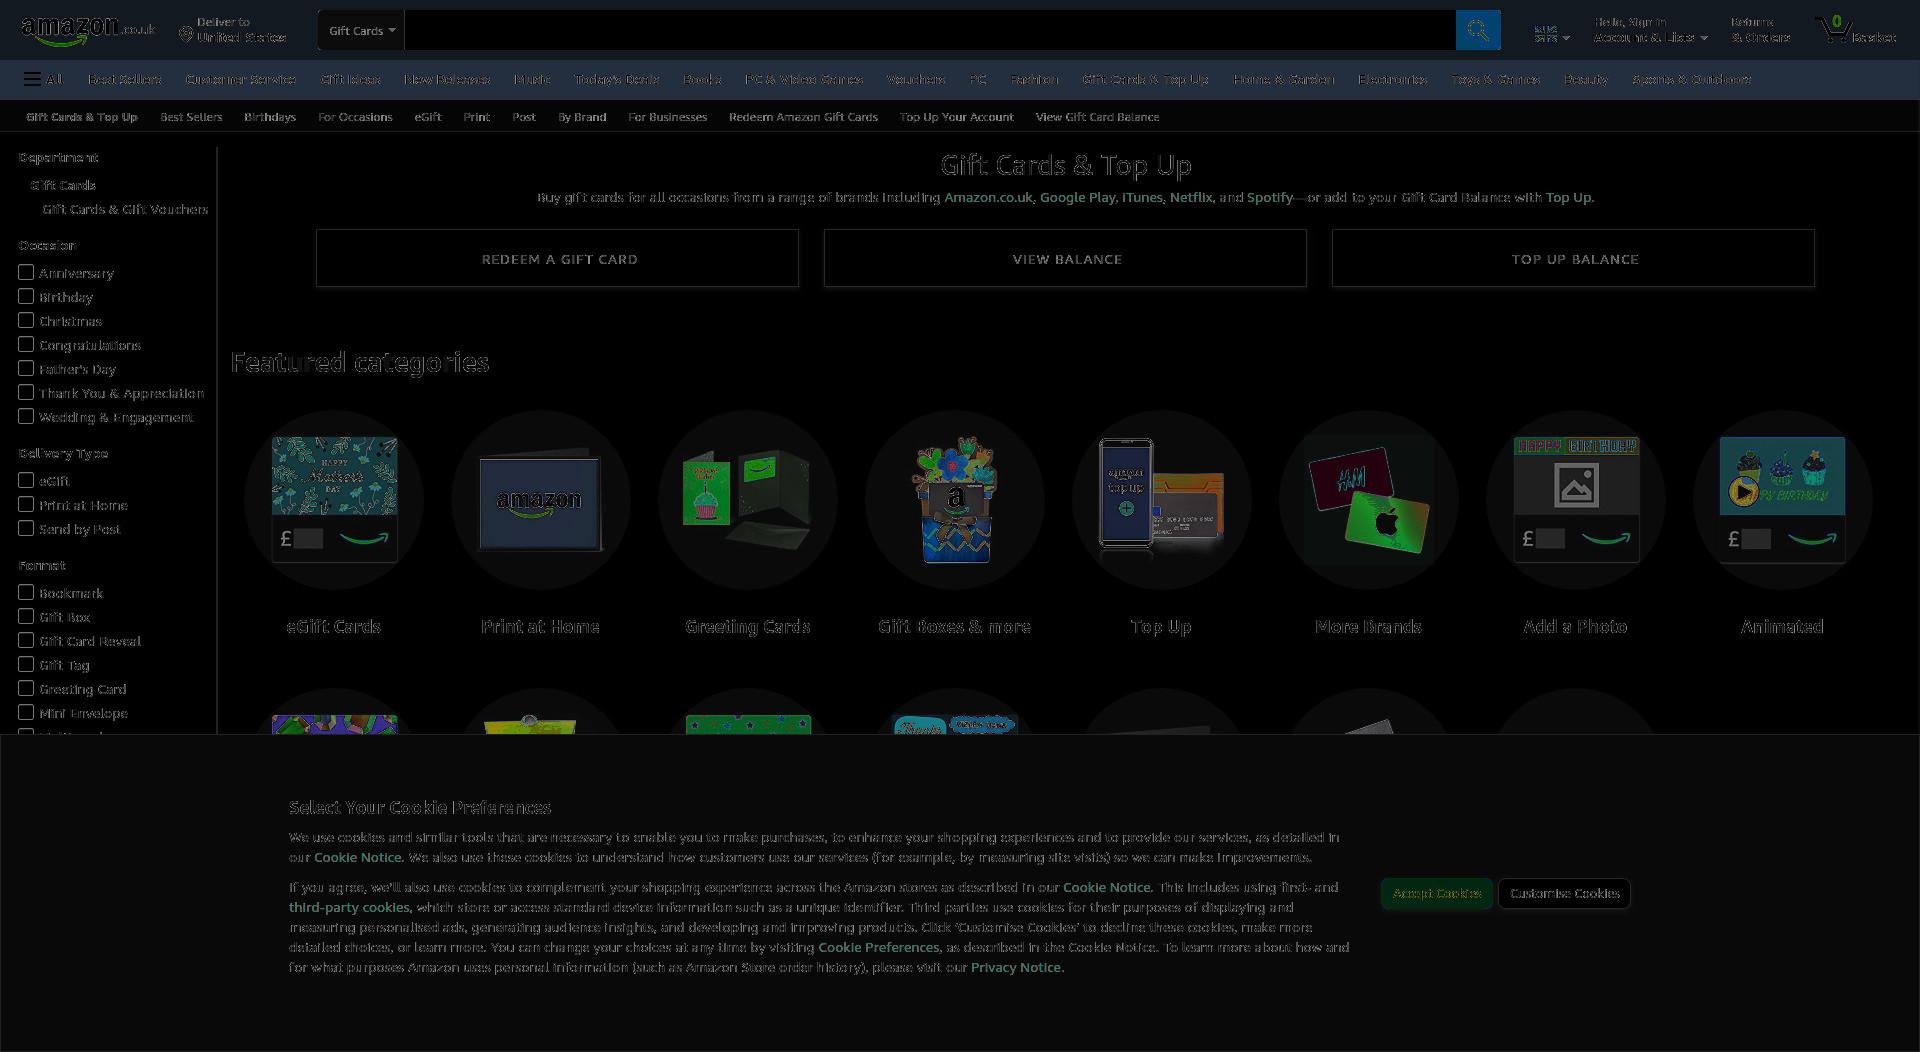This screenshot has height=1052, width=1920.
Task: Open the Add a Photo category image
Action: [x=1576, y=499]
